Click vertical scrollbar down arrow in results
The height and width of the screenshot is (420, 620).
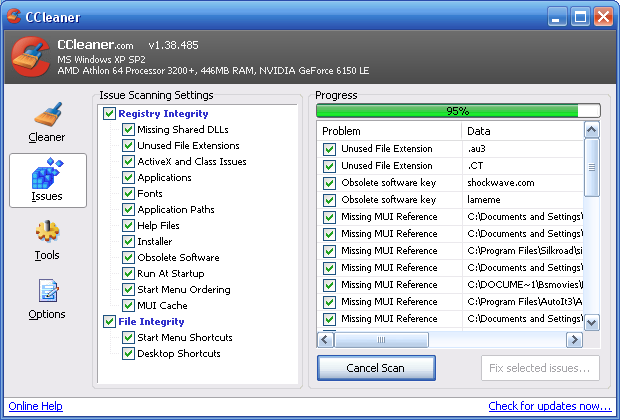[591, 322]
